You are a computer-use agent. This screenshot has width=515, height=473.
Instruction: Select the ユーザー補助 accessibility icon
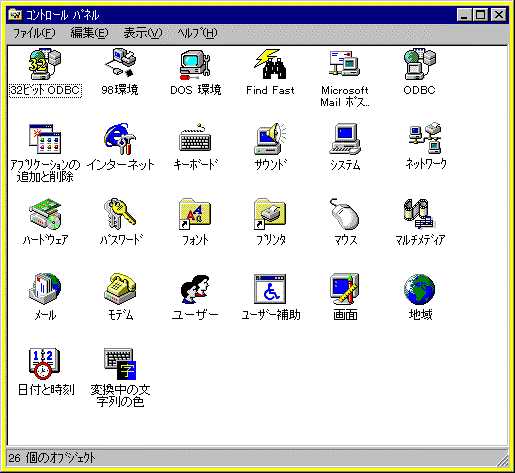tap(270, 289)
